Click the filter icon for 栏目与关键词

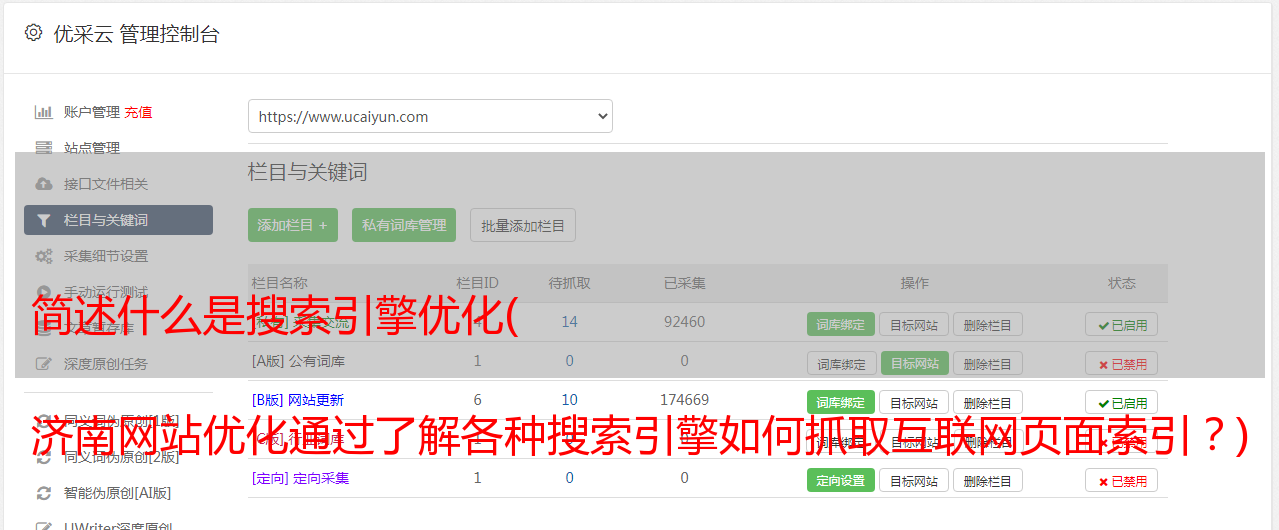pos(43,220)
